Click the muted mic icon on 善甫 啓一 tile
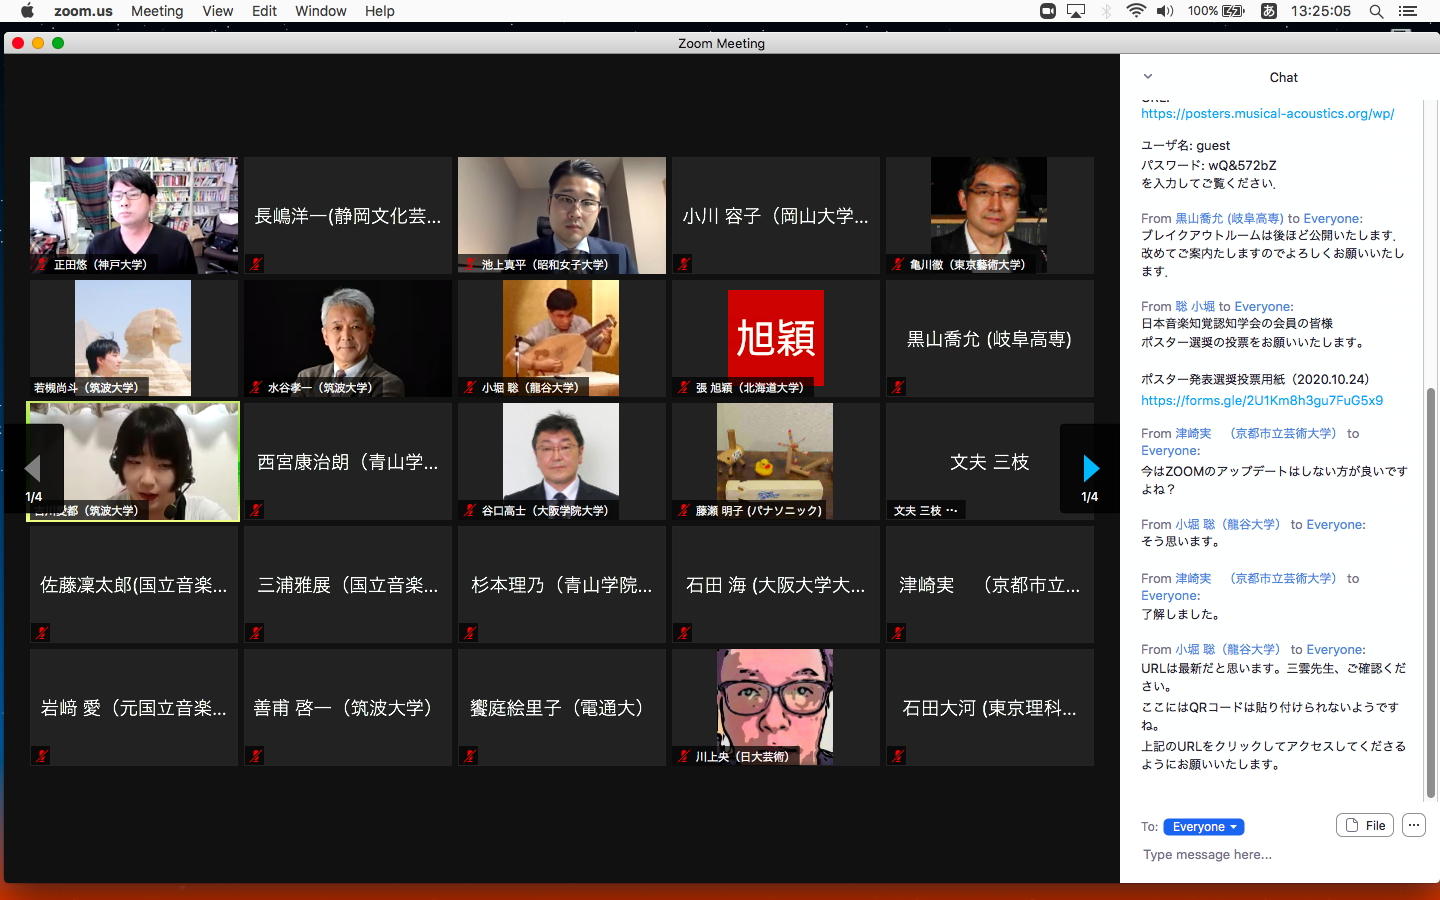 [x=255, y=756]
